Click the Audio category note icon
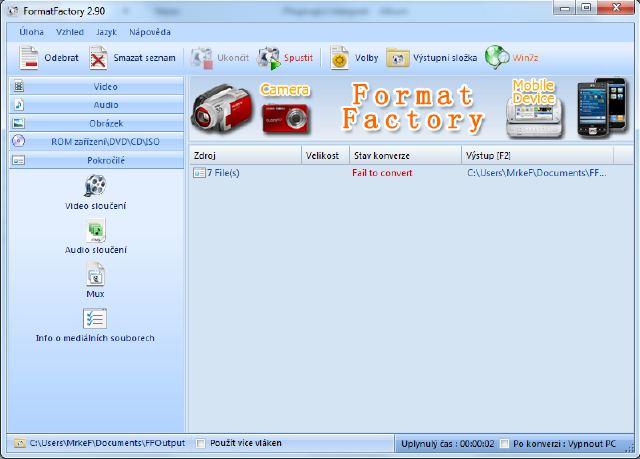640x459 pixels. click(x=18, y=105)
